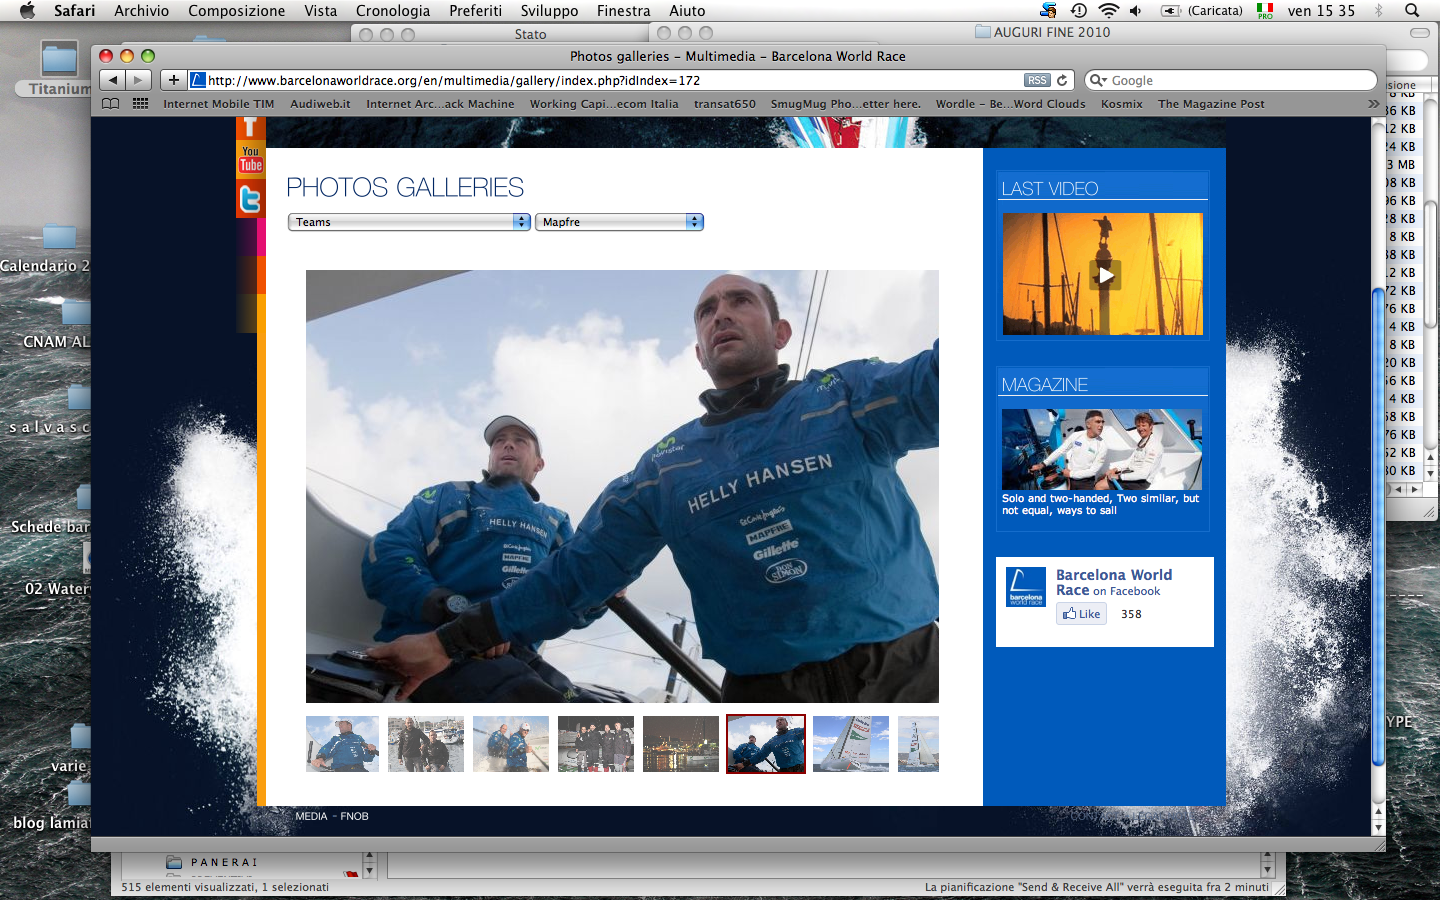1440x900 pixels.
Task: Open the SmugMug bookmark
Action: coord(846,104)
